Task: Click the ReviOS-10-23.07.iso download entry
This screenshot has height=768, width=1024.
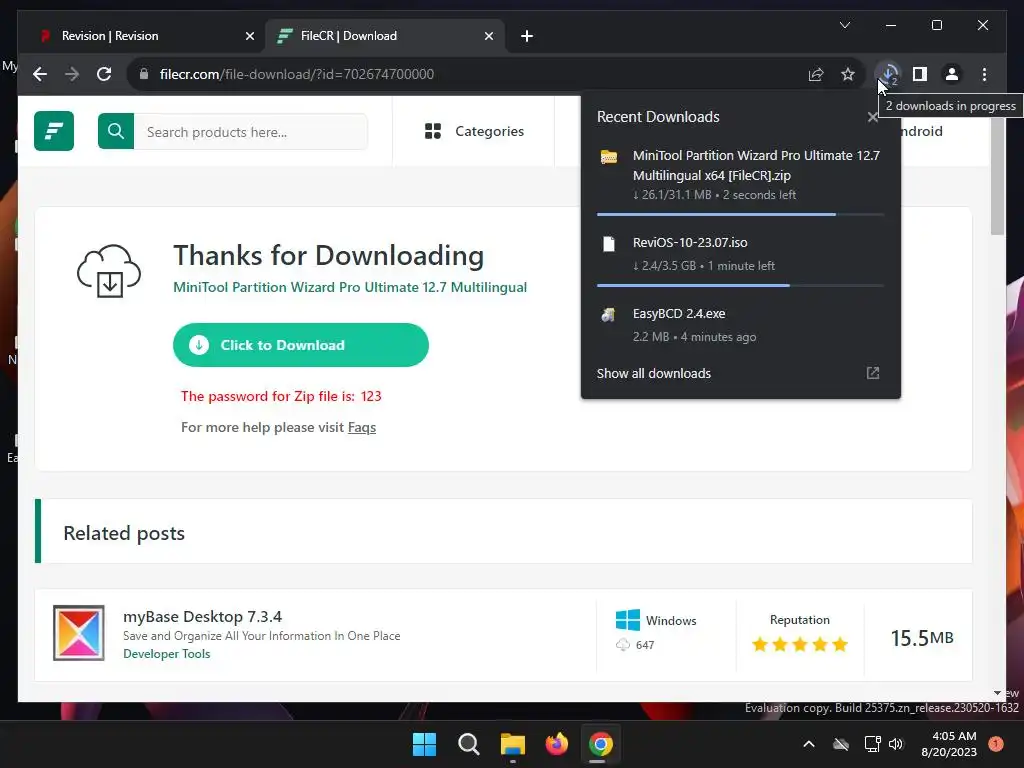Action: click(740, 253)
